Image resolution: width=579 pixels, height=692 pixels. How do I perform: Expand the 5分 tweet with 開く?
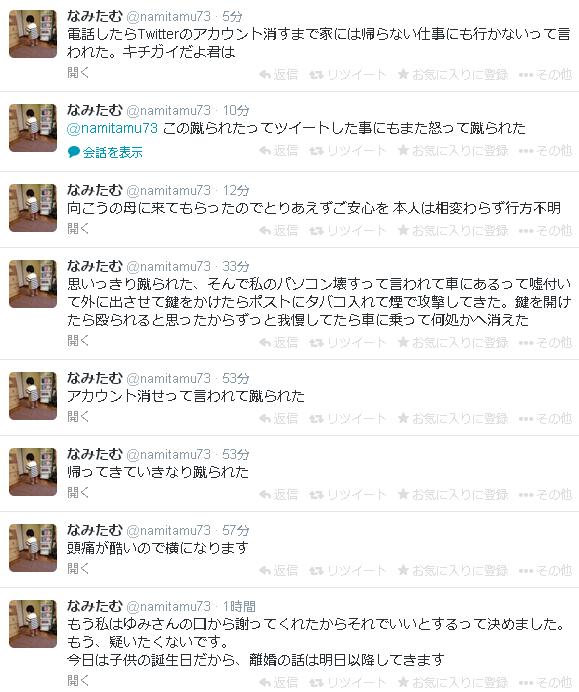(x=78, y=72)
